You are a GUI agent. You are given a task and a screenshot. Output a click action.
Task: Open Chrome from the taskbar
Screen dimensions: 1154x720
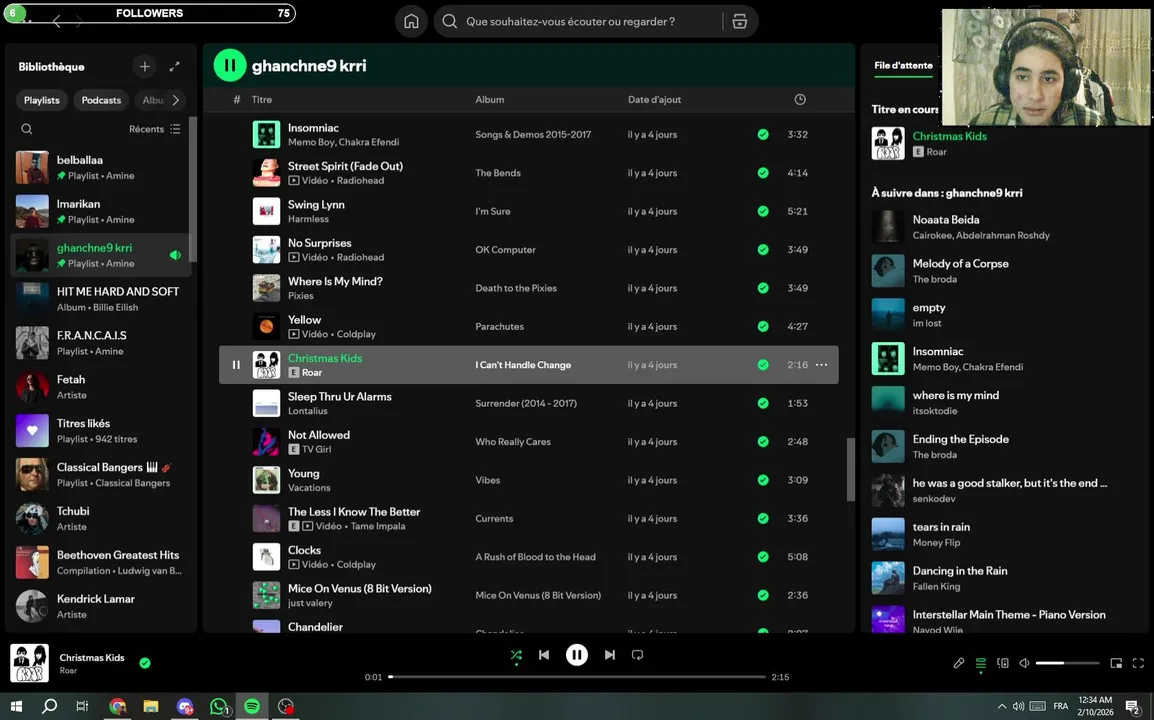tap(117, 706)
